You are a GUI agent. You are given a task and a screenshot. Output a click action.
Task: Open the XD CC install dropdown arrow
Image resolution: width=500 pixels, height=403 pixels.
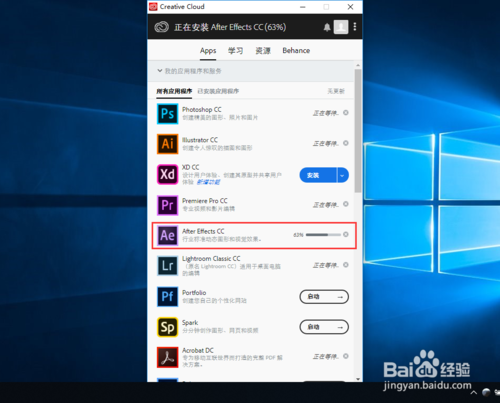click(343, 175)
